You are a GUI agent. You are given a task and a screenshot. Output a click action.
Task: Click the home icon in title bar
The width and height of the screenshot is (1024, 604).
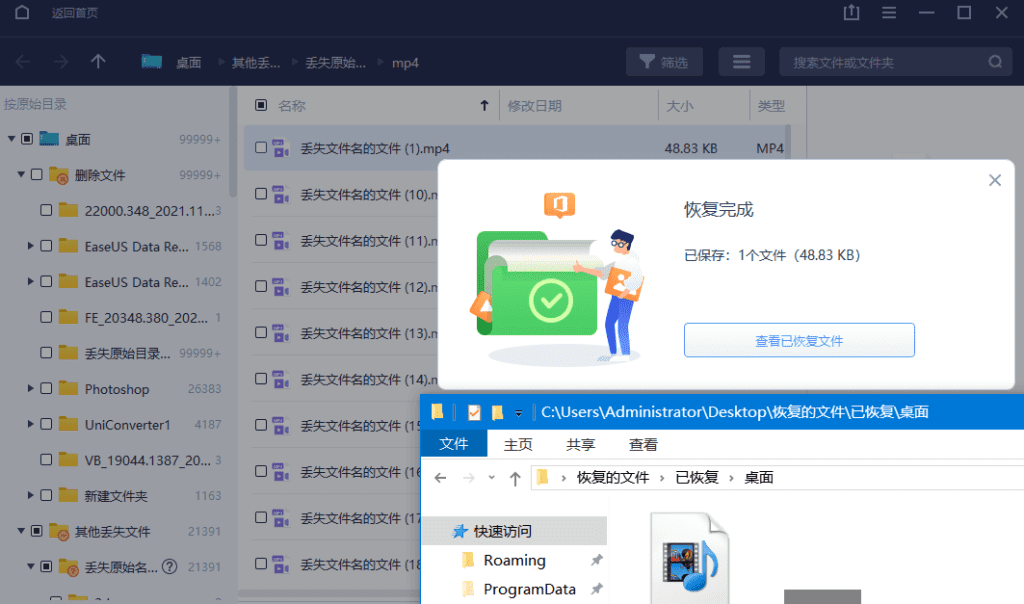22,13
